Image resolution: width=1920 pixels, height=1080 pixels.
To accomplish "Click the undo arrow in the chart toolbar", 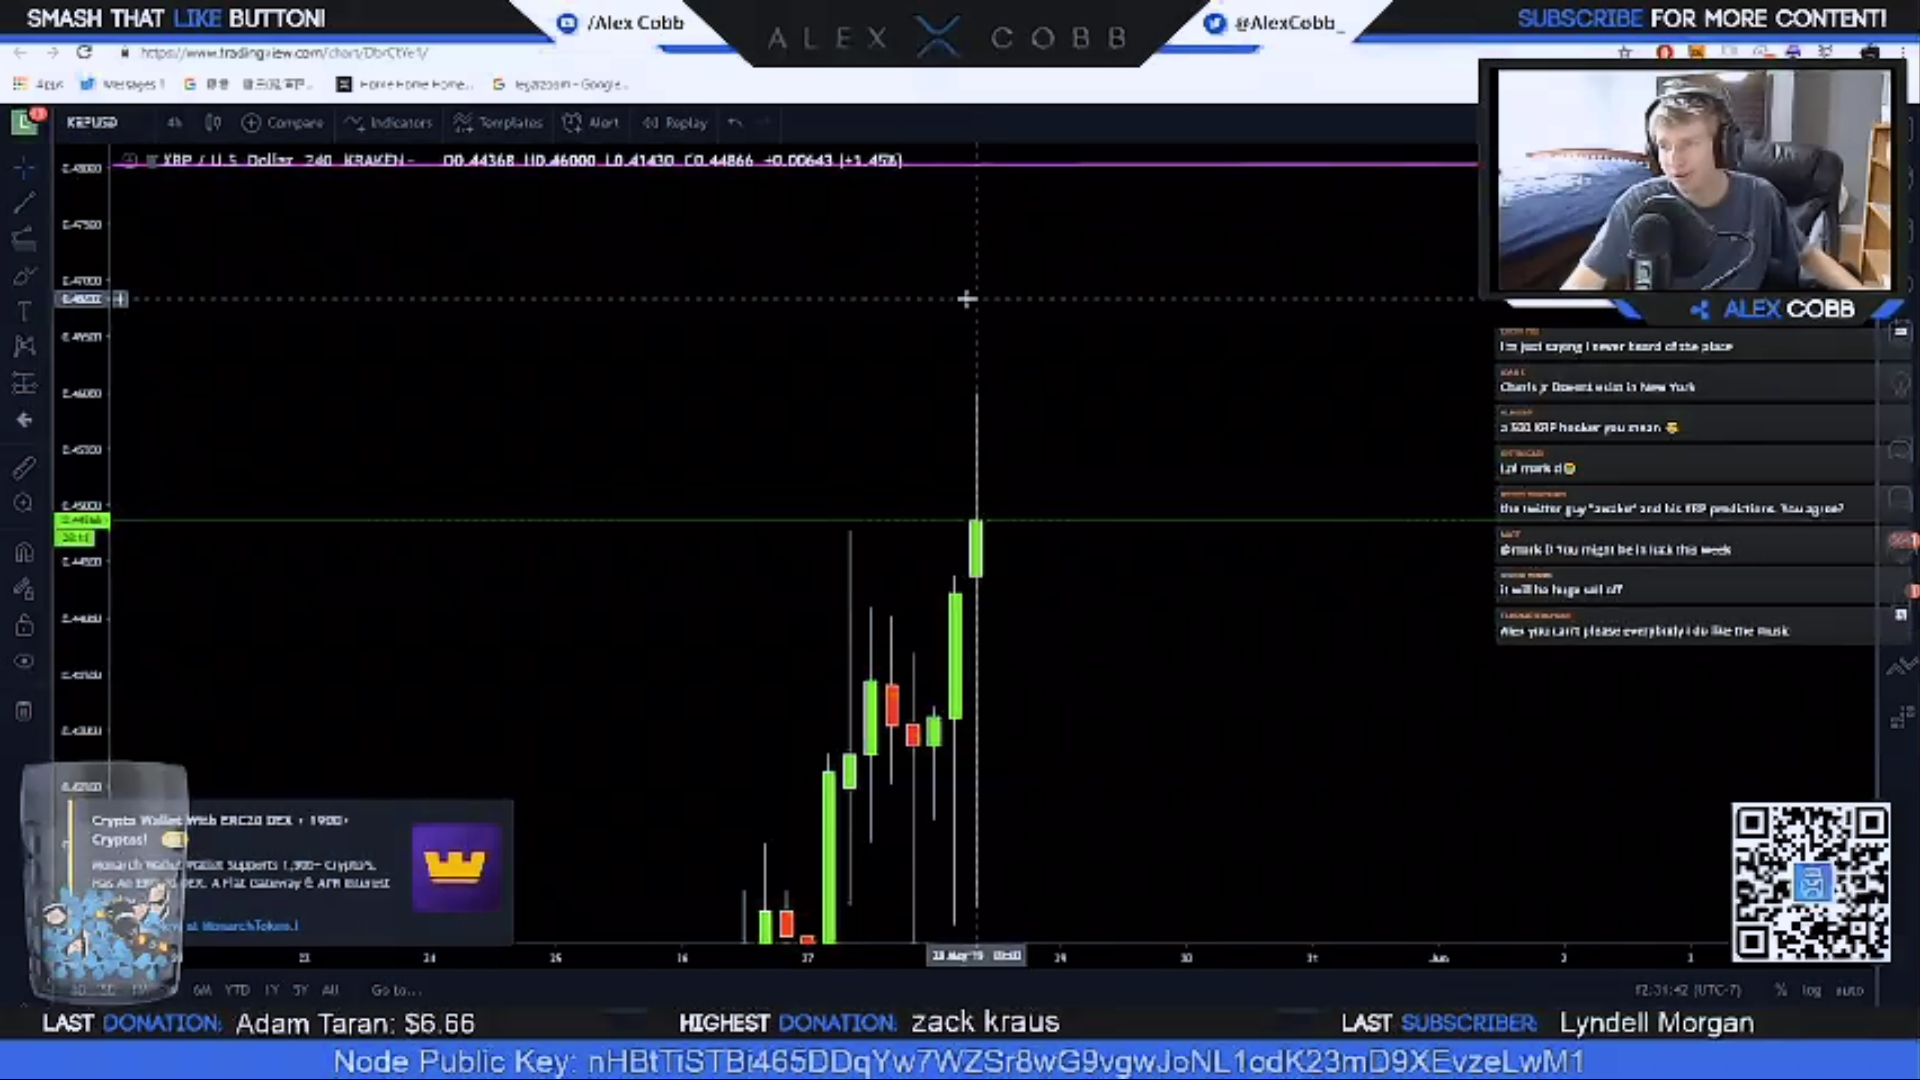I will pos(736,122).
